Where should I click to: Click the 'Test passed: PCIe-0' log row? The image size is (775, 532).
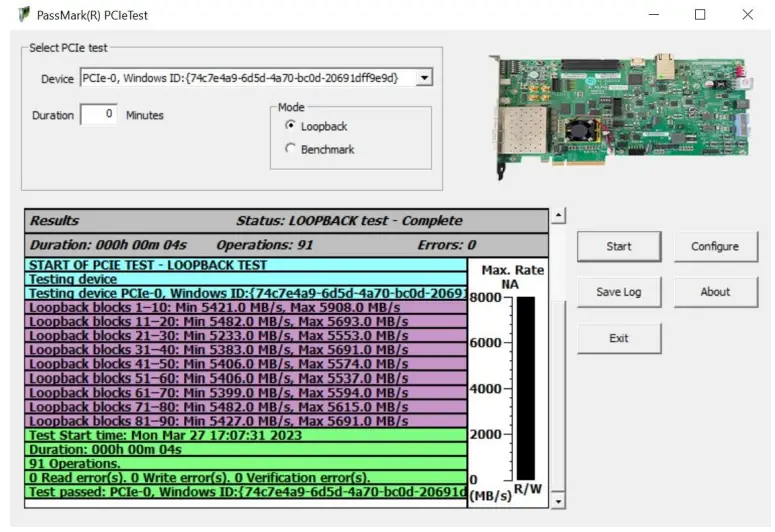(246, 492)
